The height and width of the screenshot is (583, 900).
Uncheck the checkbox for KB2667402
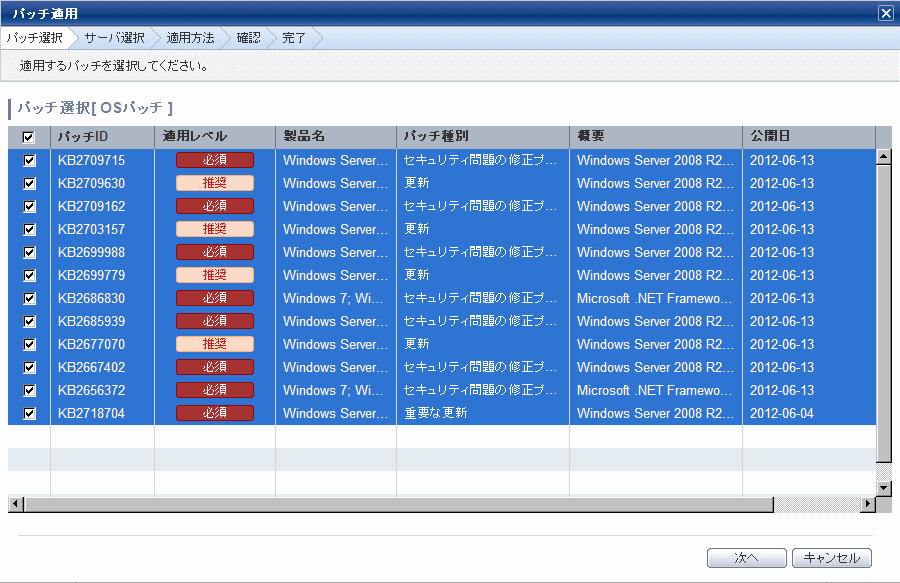29,367
